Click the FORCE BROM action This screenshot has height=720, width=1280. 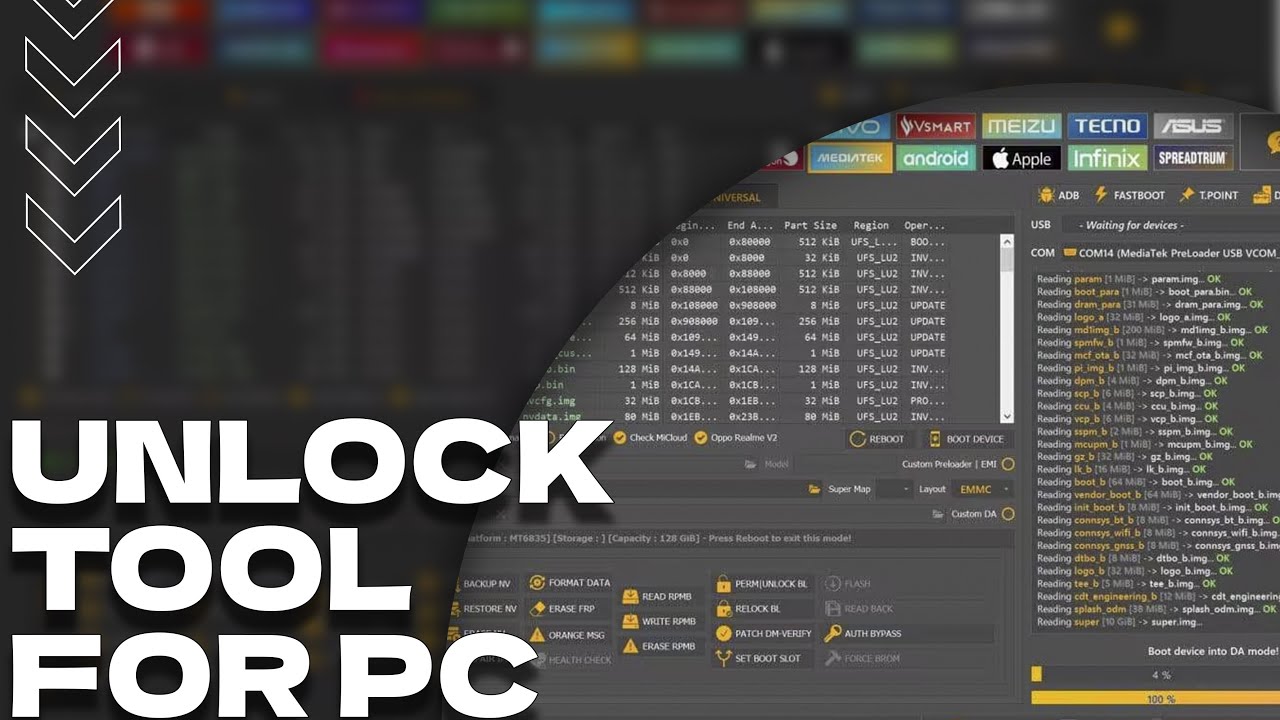[862, 658]
